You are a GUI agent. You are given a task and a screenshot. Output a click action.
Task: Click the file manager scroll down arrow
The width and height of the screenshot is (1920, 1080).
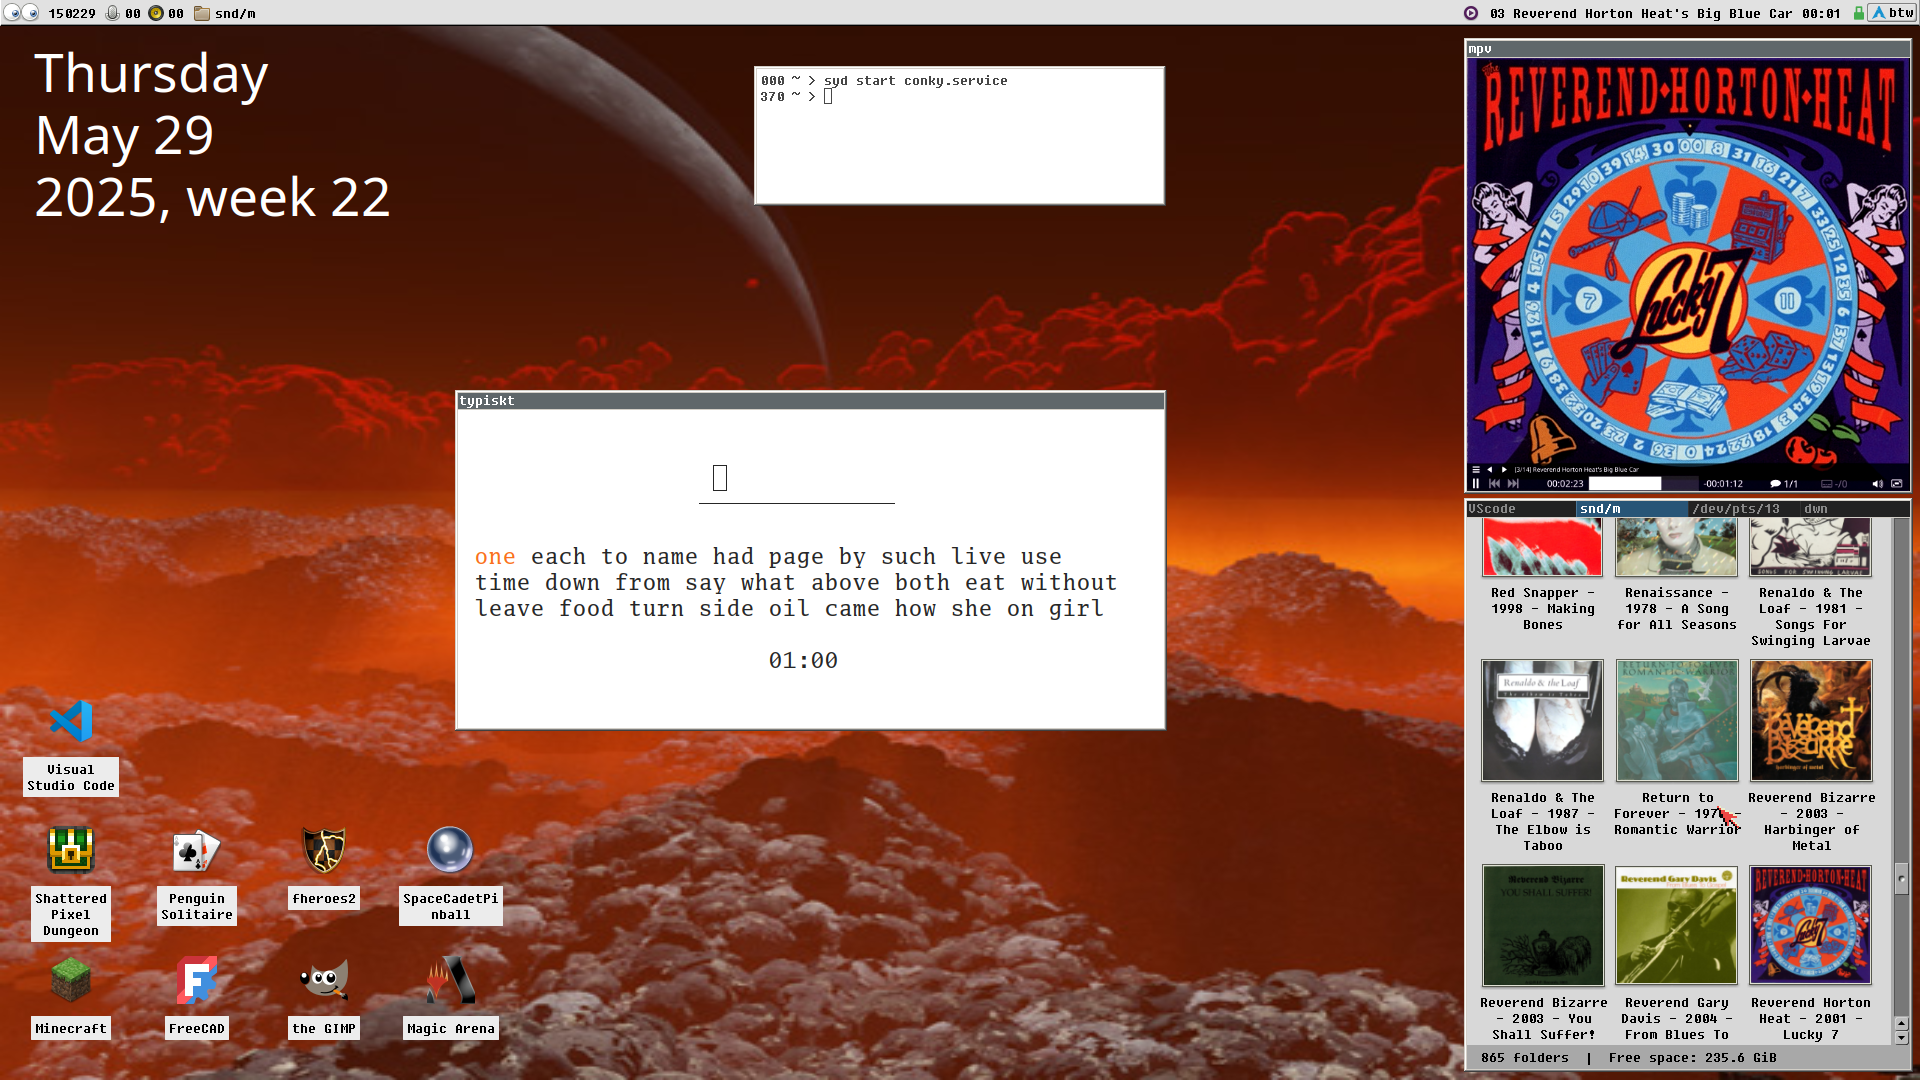click(1901, 1038)
